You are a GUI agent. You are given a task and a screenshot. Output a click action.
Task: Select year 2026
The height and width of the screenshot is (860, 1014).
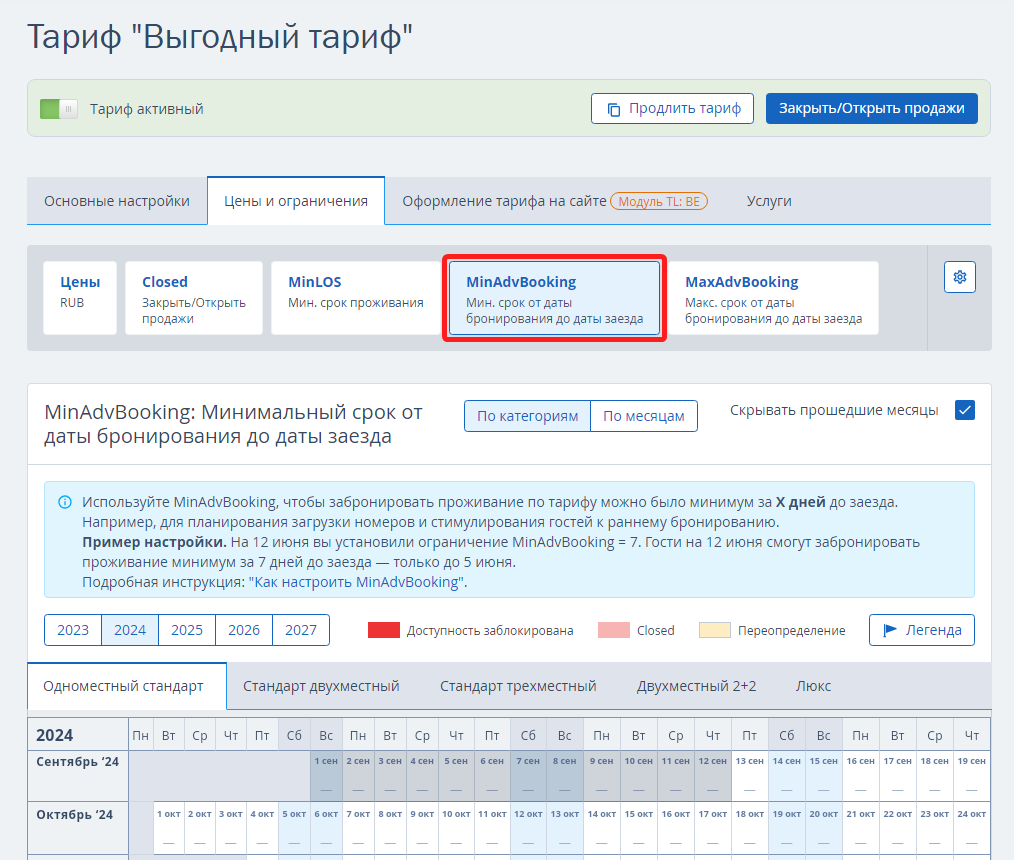click(x=244, y=630)
